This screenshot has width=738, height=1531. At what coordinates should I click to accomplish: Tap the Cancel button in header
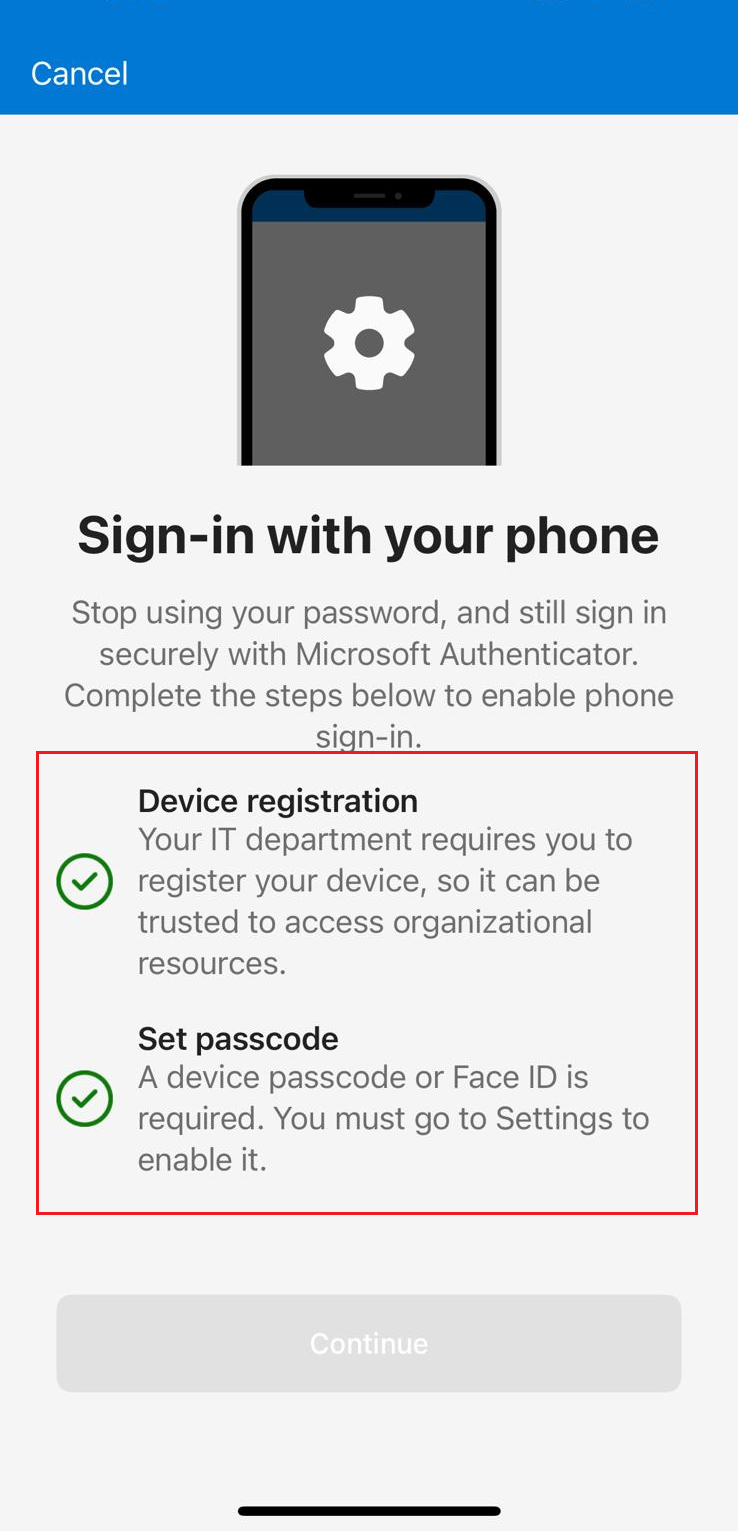click(79, 73)
